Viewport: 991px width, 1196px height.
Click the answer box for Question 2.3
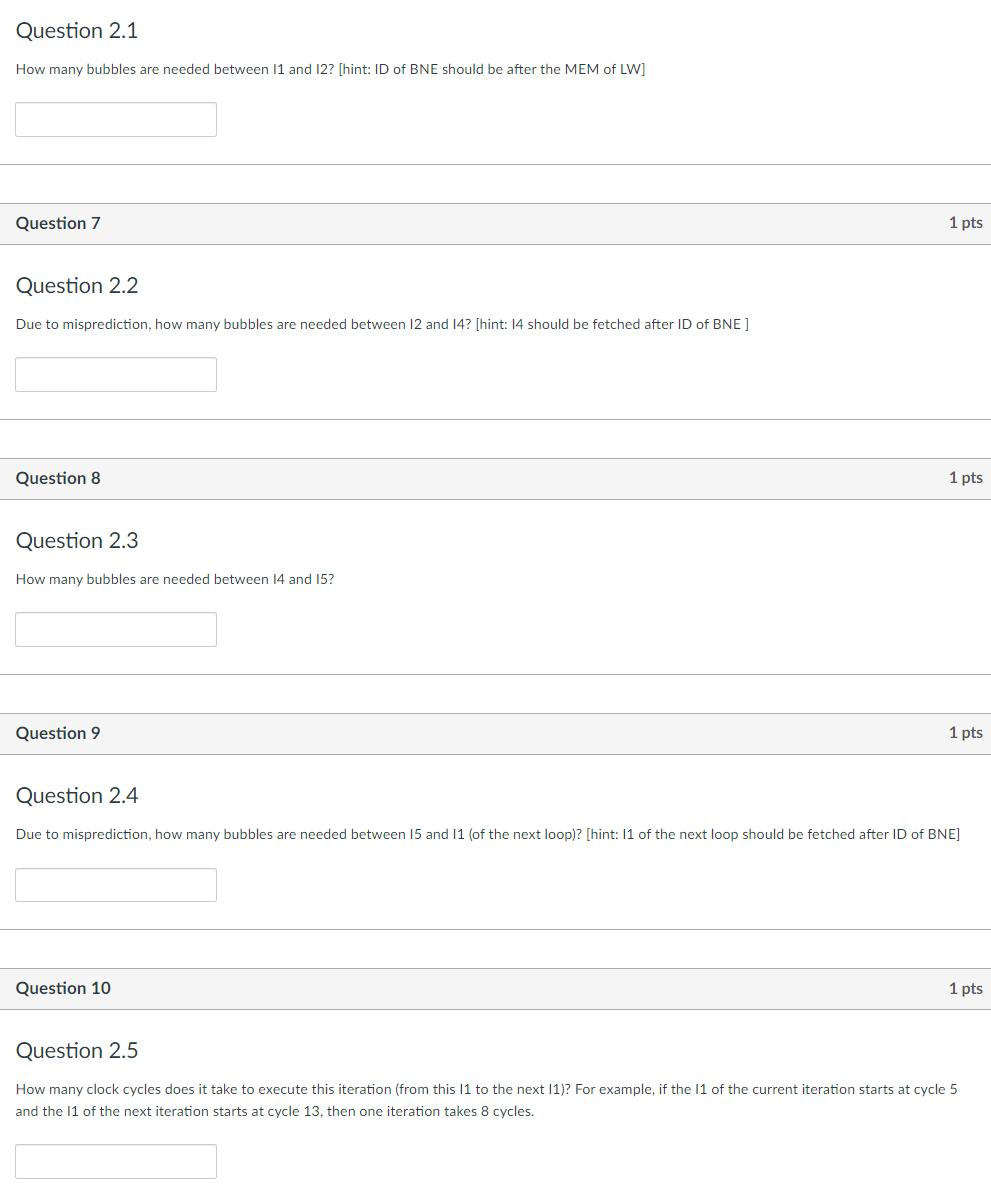tap(115, 629)
